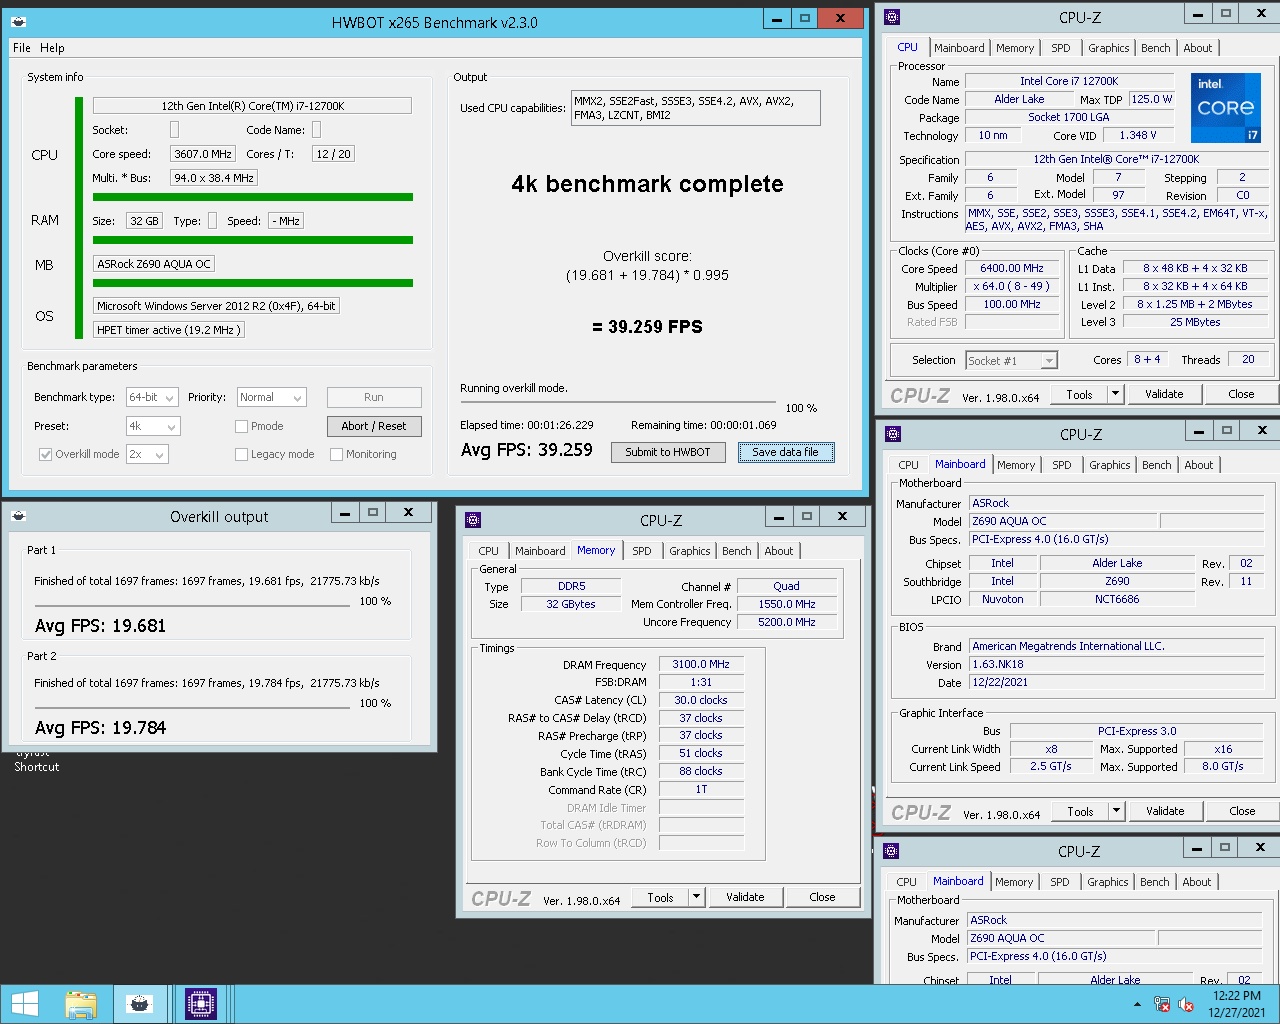Image resolution: width=1280 pixels, height=1024 pixels.
Task: Click ASRock Z690 AQUA OC motherboard field
Action: 154,264
